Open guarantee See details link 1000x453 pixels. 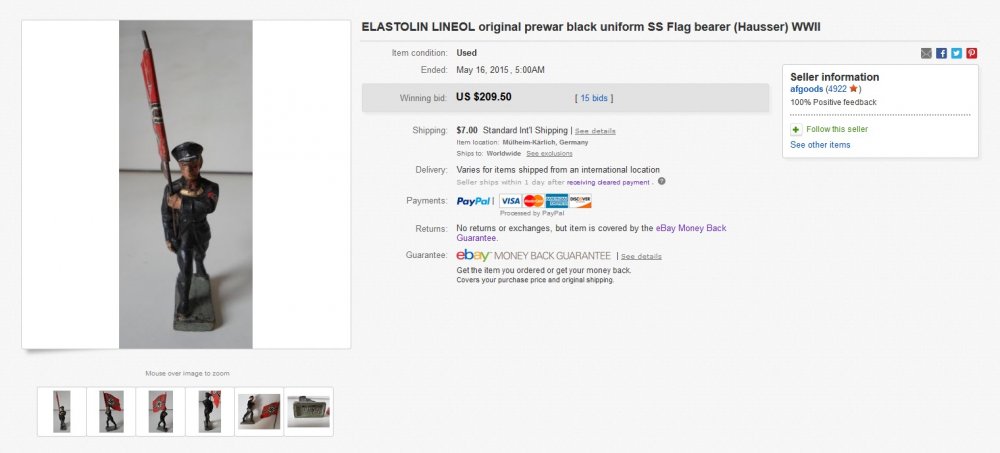pos(641,257)
